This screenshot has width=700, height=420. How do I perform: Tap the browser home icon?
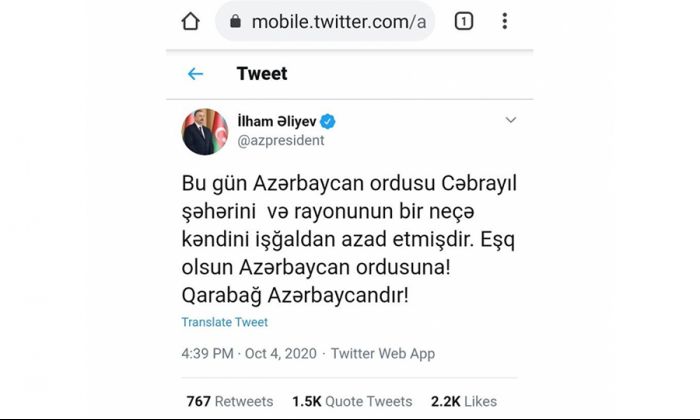point(191,21)
